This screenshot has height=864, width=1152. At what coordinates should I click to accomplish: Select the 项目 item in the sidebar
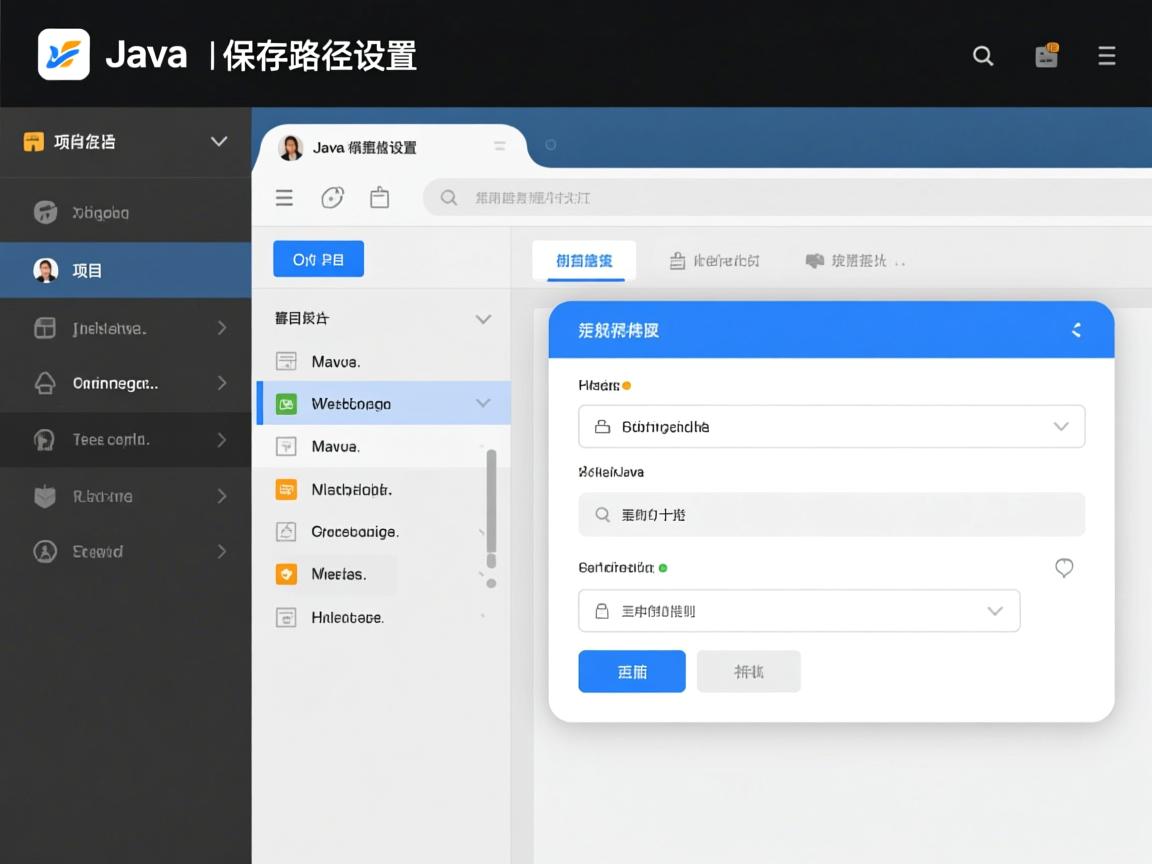click(x=90, y=270)
